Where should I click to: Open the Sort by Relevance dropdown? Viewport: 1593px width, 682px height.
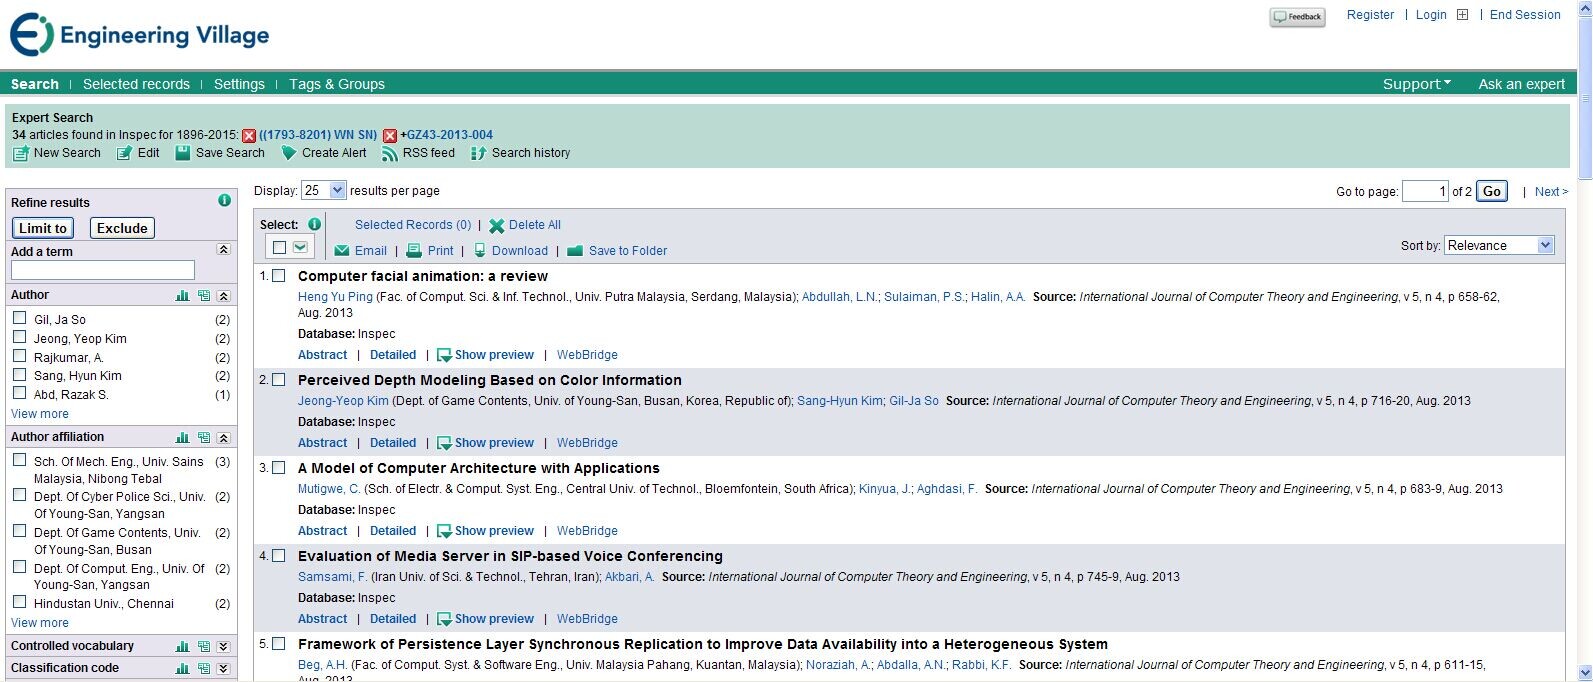coord(1499,245)
